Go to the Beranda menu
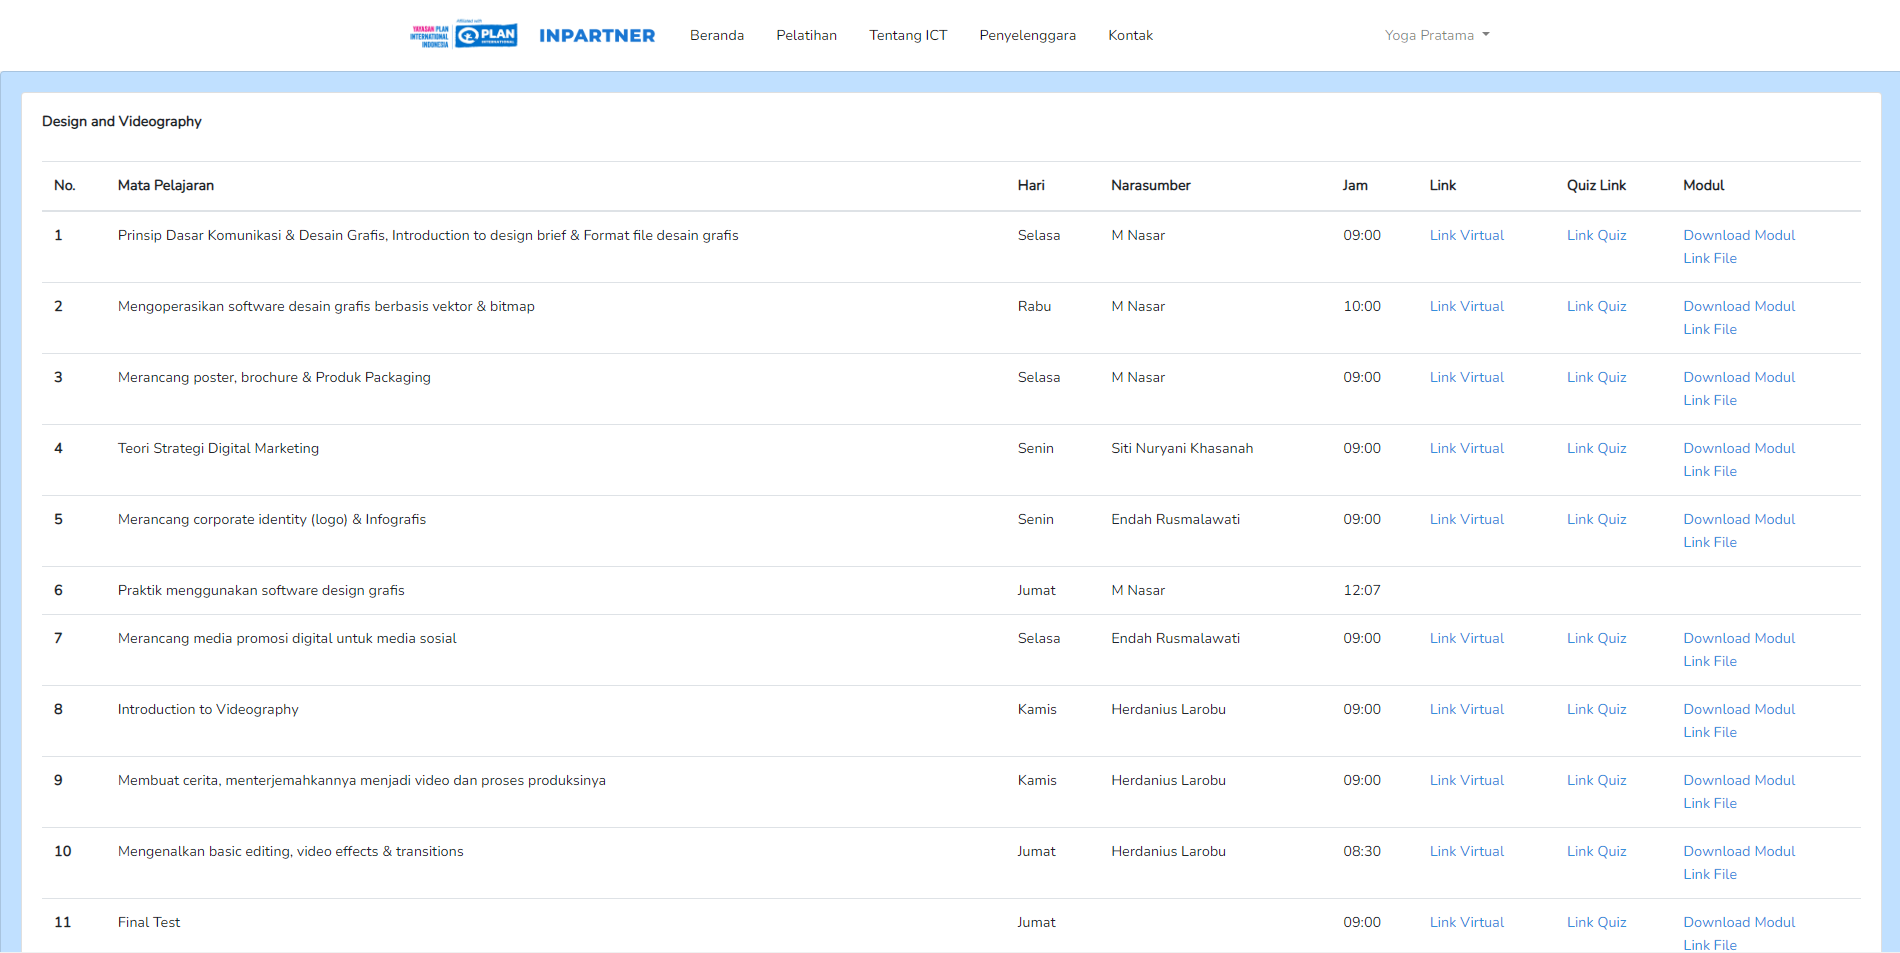This screenshot has height=953, width=1900. click(716, 35)
